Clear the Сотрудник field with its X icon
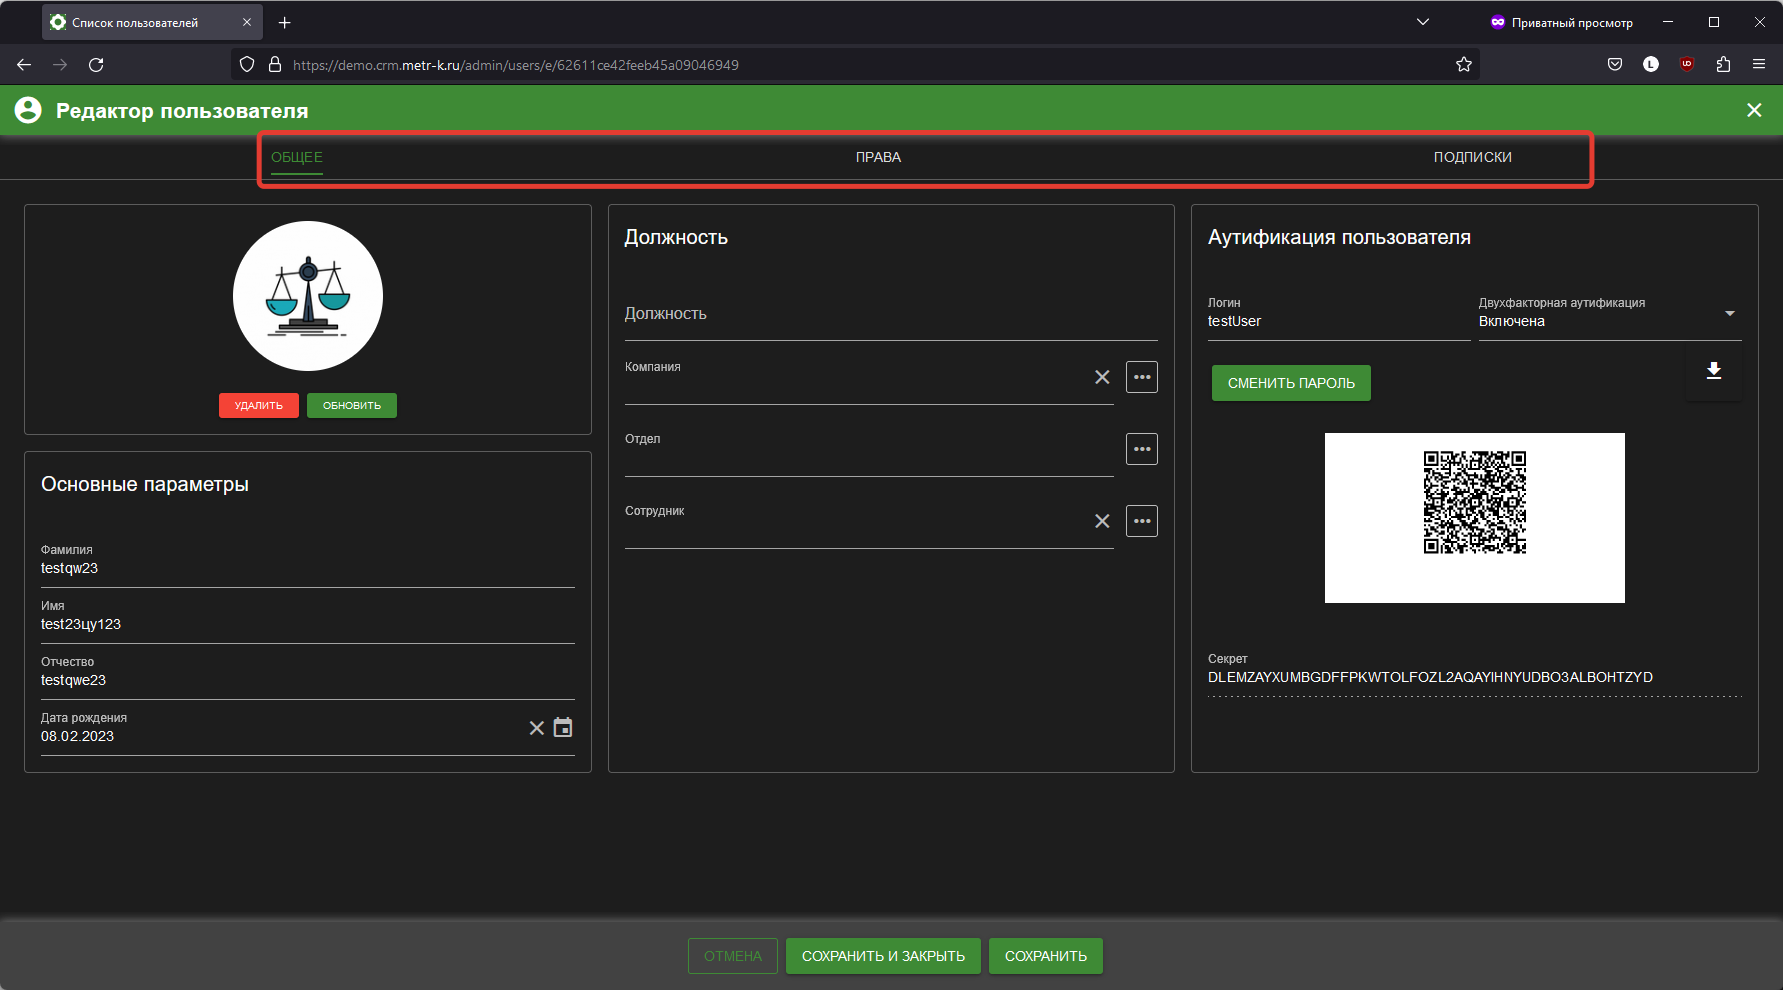 (1102, 521)
